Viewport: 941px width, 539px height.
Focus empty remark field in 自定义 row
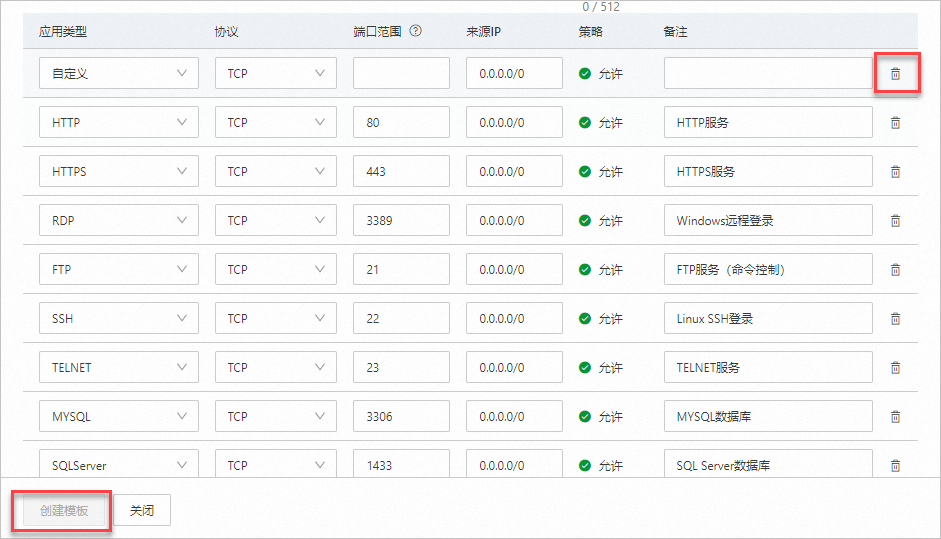coord(768,73)
